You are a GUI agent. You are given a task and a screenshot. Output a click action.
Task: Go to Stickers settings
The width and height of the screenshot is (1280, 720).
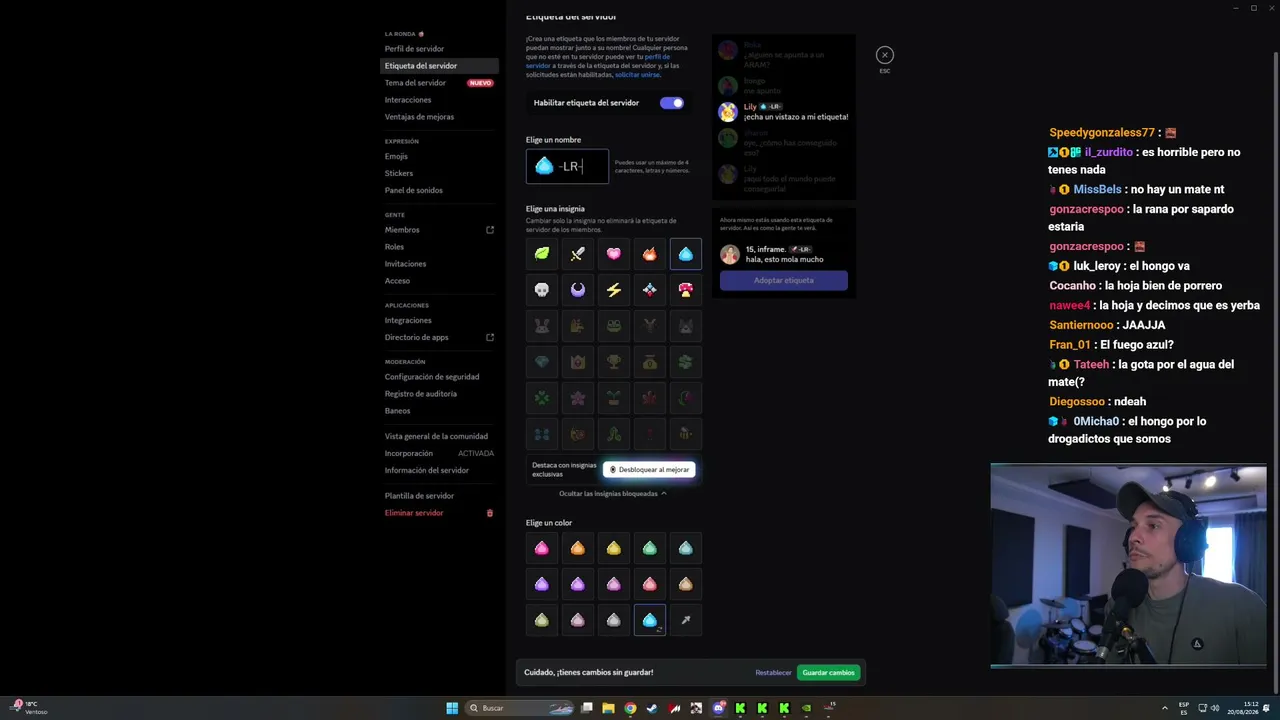coord(440,173)
